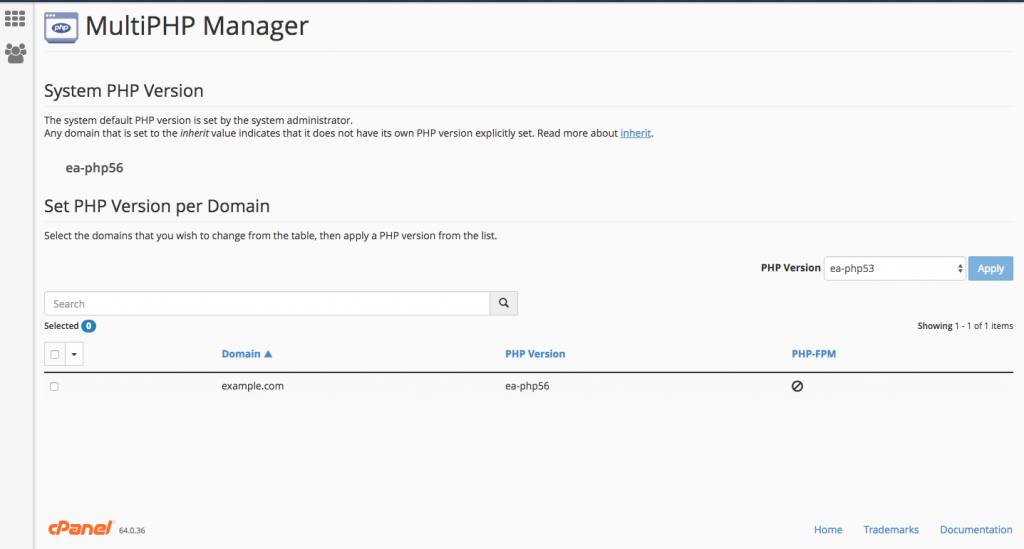
Task: Open the Trademarks footer link
Action: point(891,529)
